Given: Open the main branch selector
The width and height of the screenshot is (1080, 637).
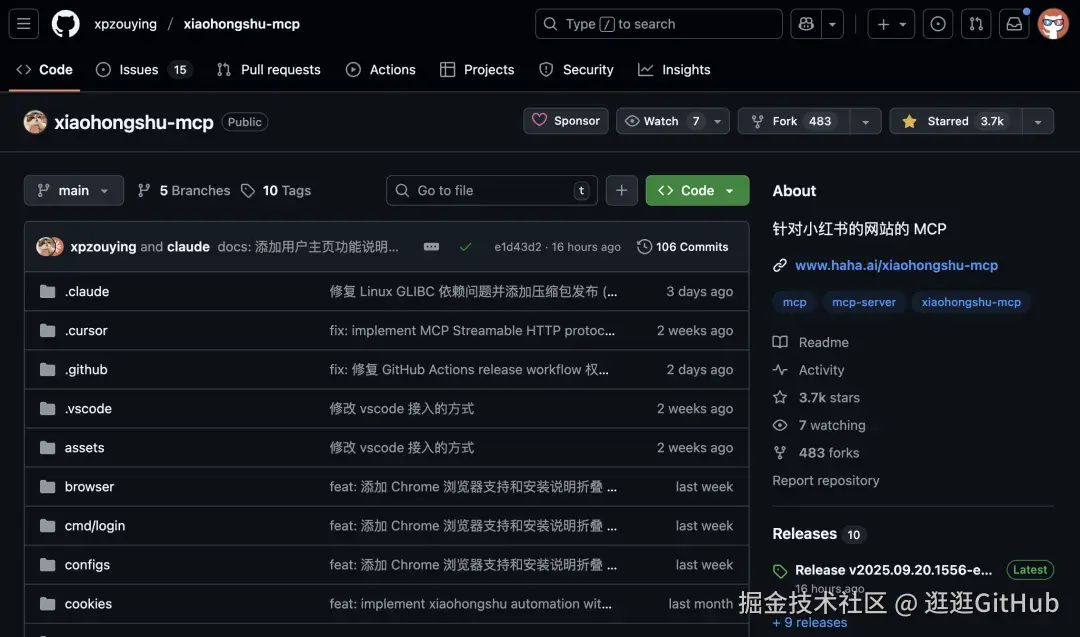Looking at the screenshot, I should [x=73, y=190].
